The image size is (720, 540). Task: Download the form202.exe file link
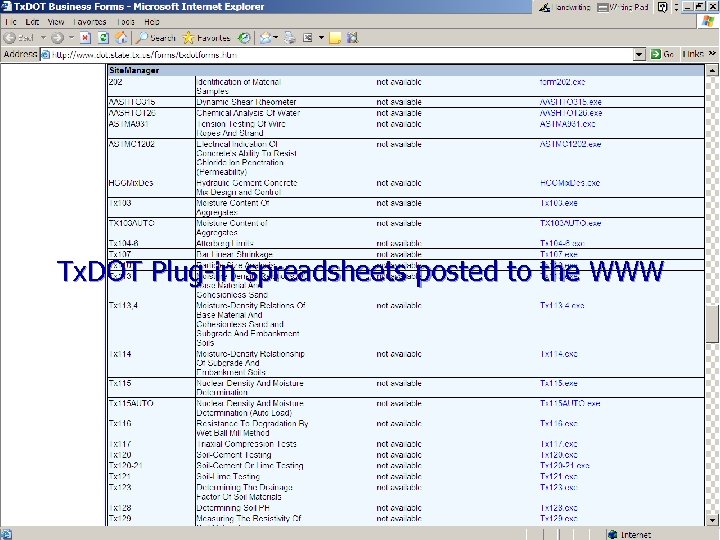click(562, 82)
